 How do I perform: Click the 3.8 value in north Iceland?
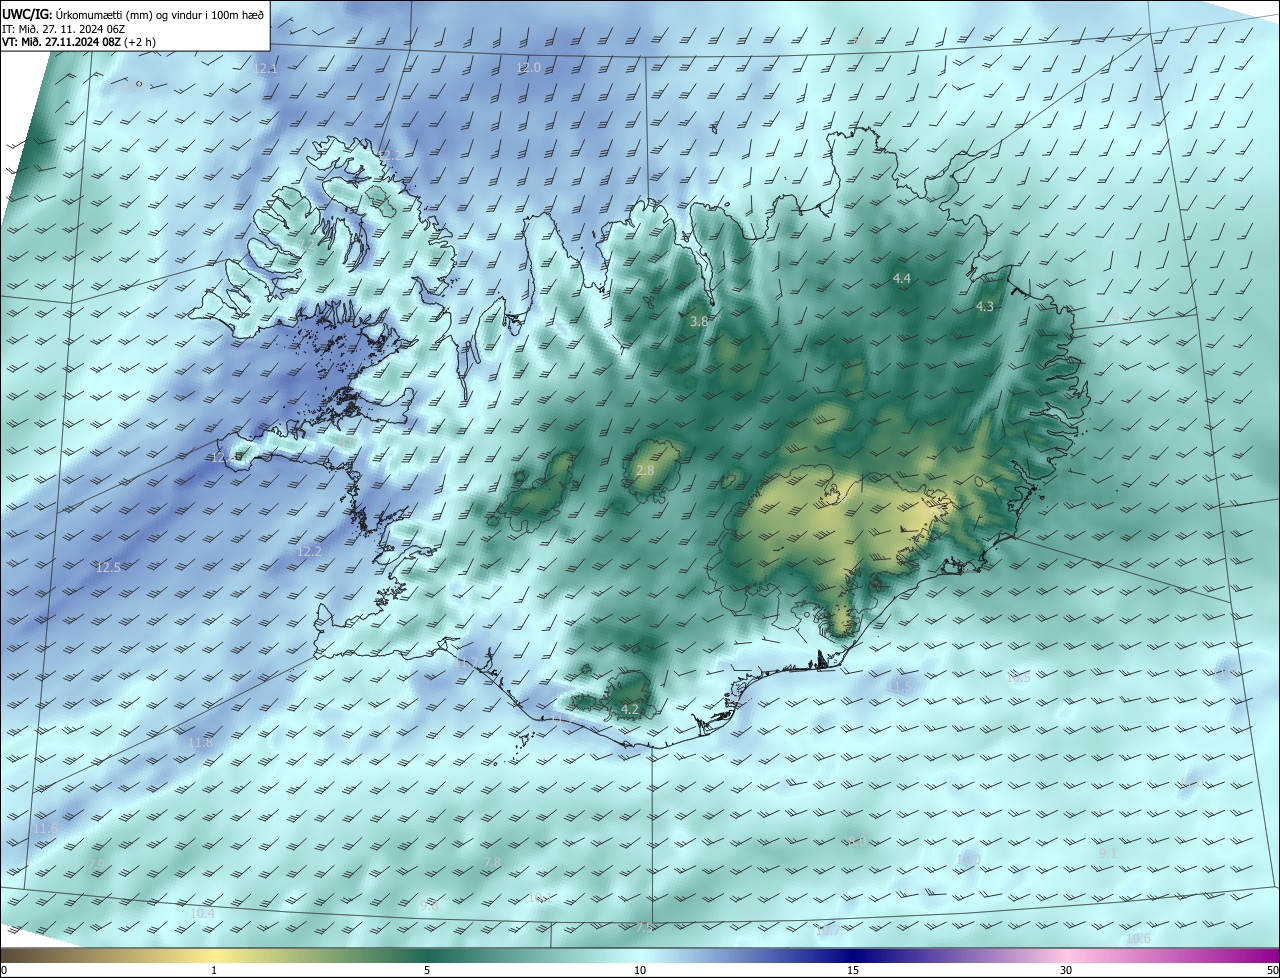[699, 321]
